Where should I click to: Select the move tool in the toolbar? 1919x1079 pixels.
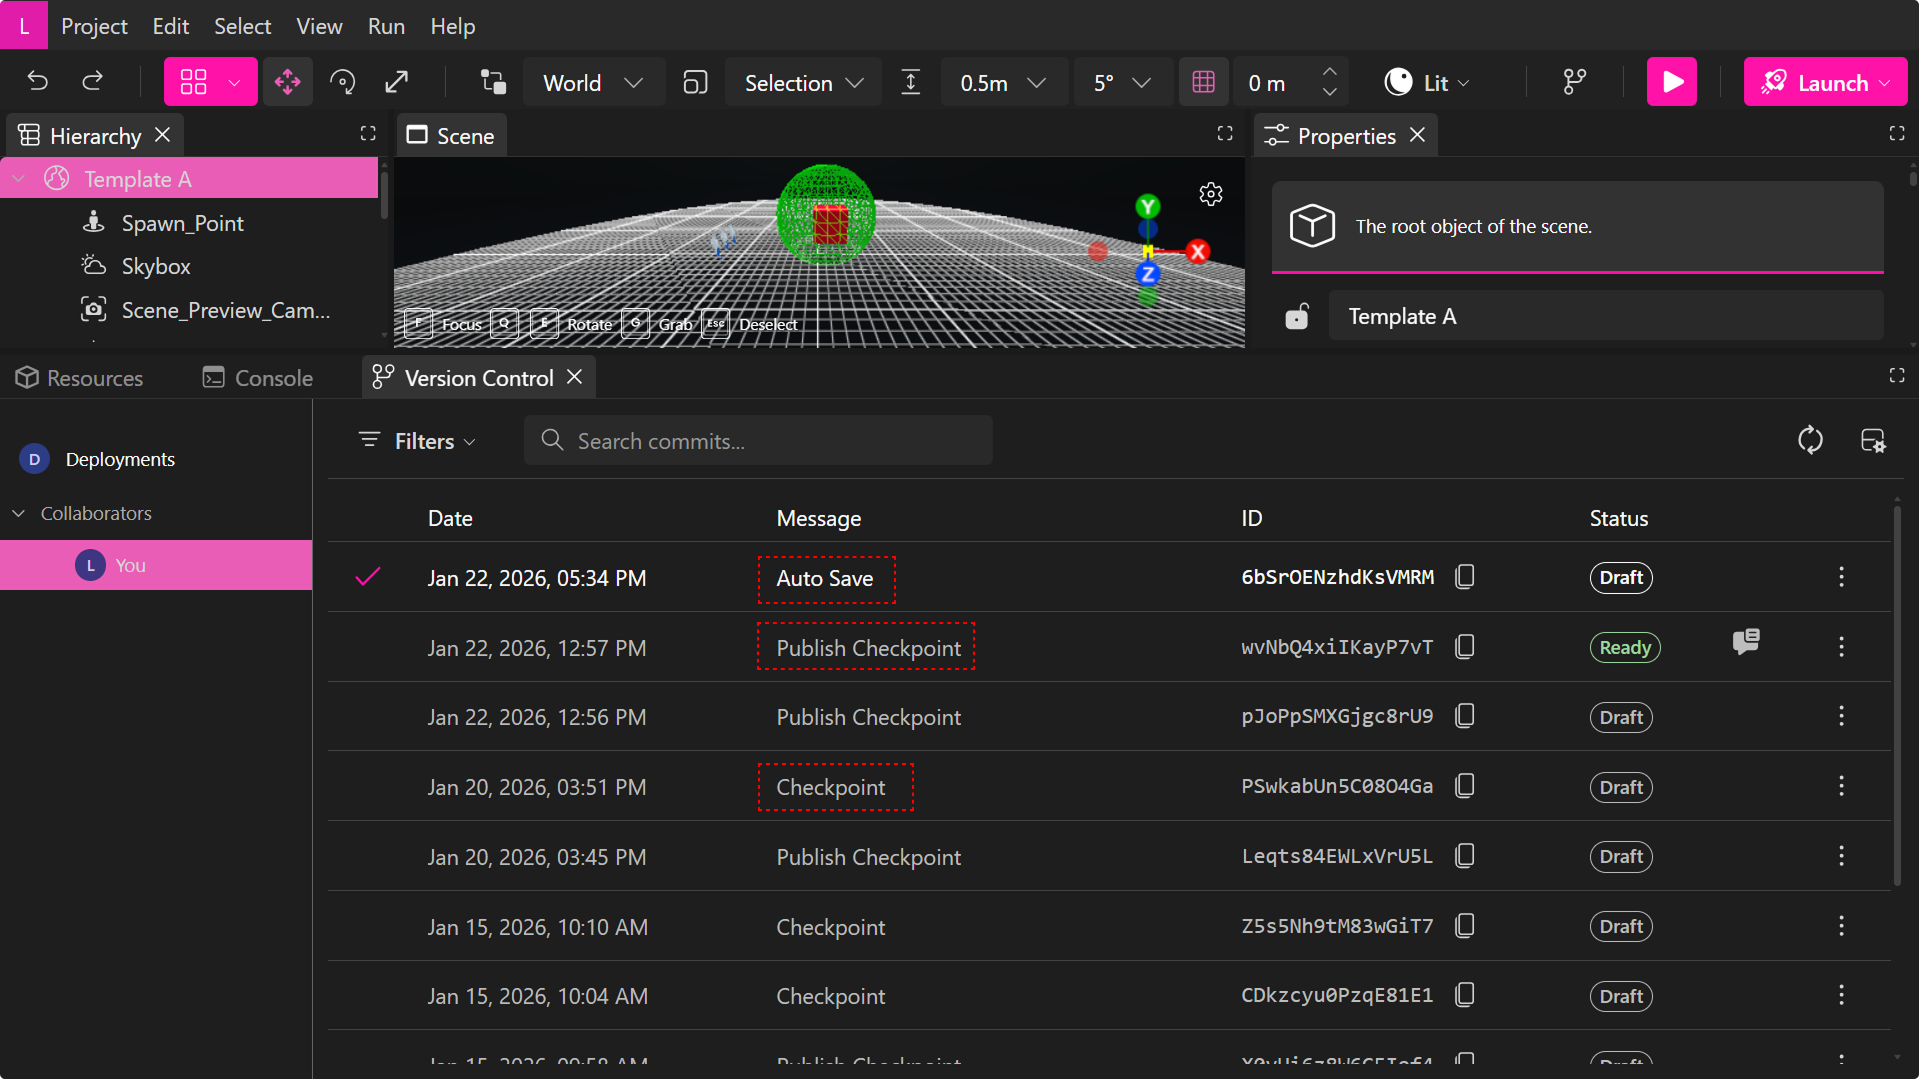pyautogui.click(x=288, y=82)
